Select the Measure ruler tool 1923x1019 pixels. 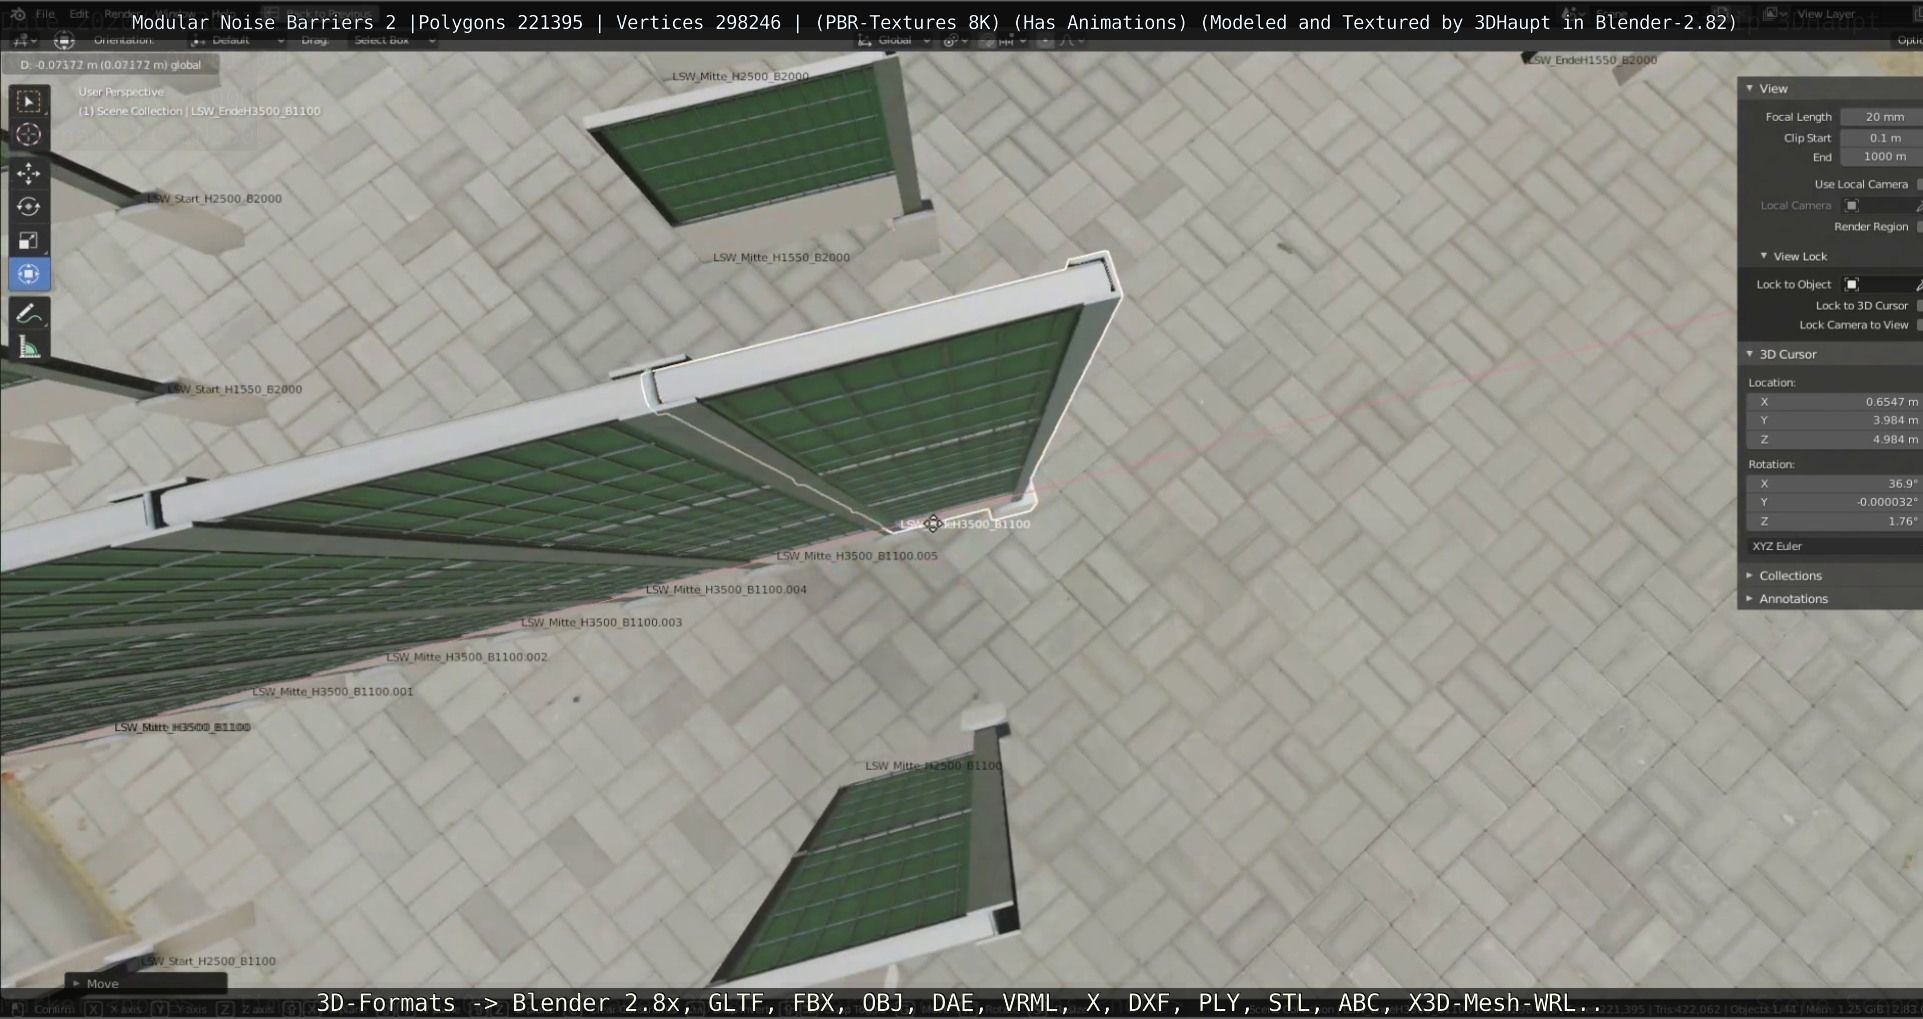point(28,348)
